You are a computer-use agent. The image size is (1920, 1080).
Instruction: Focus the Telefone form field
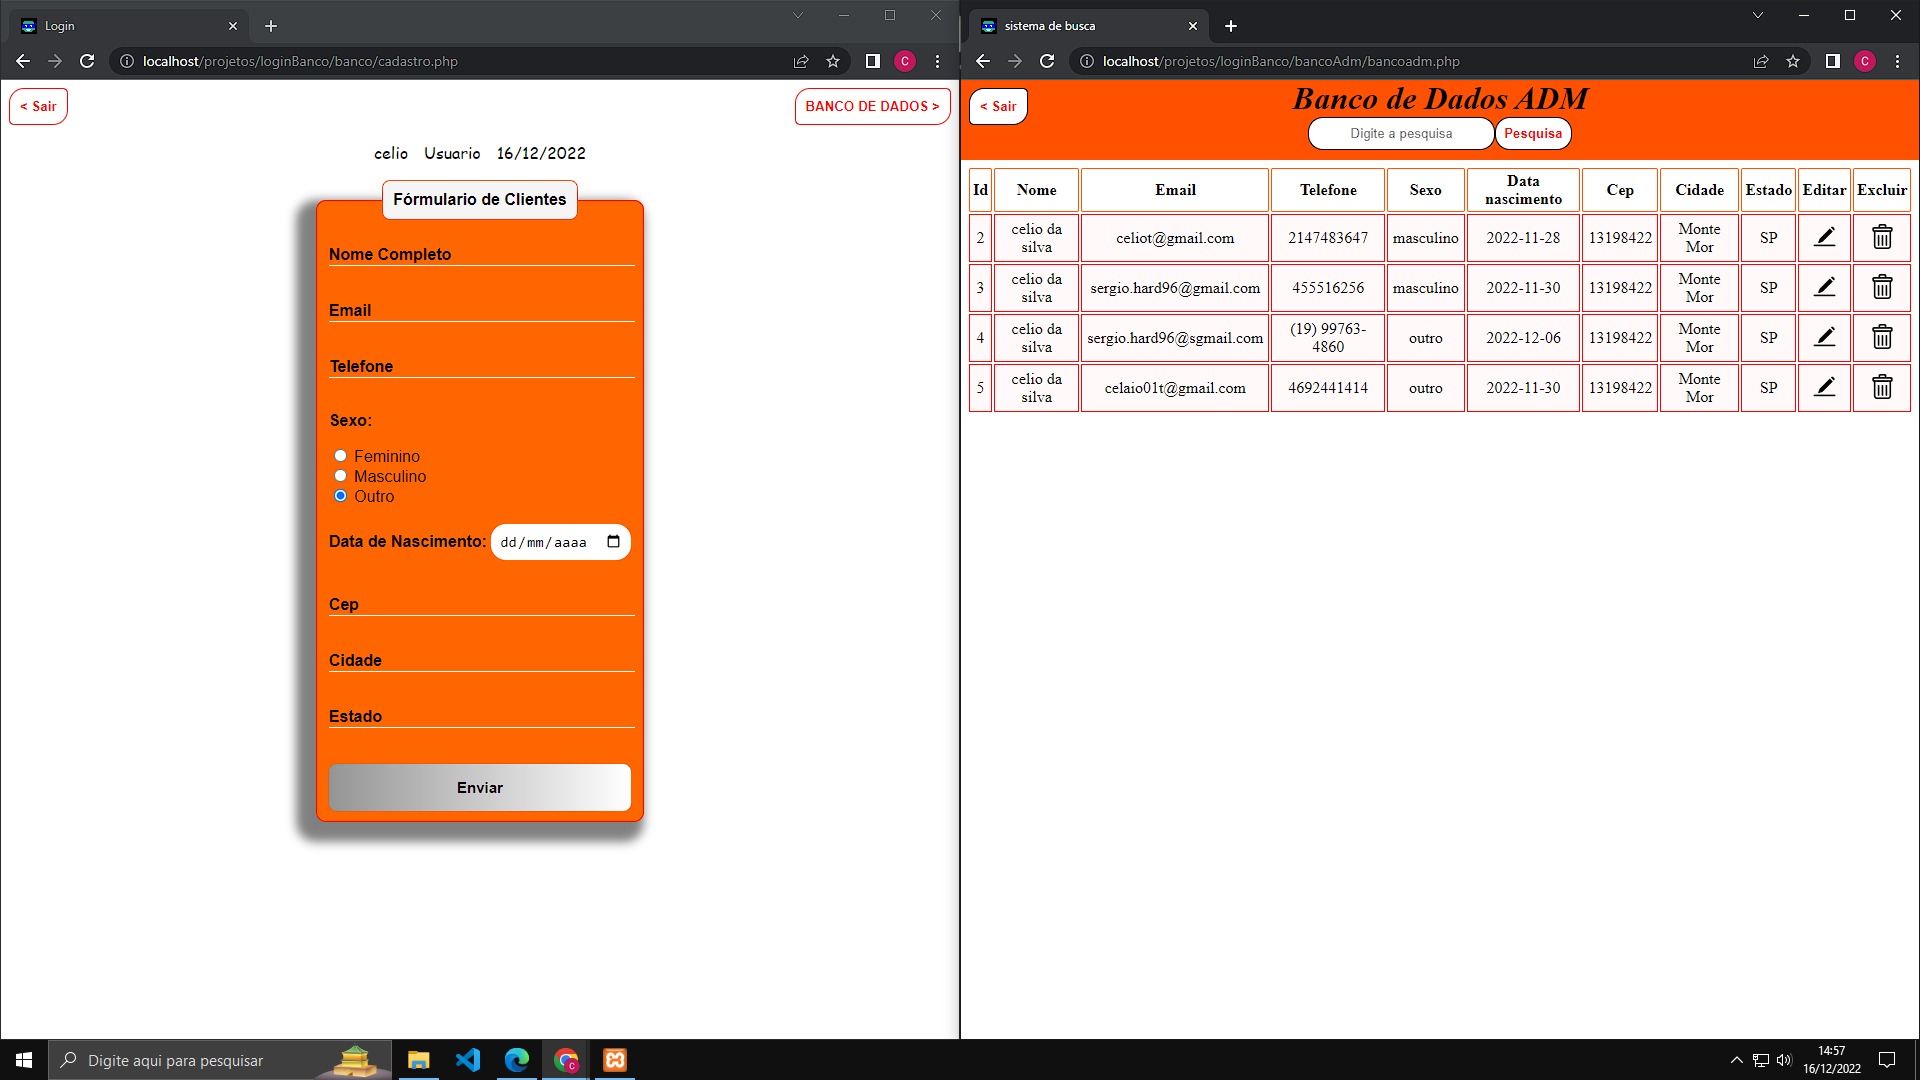[x=482, y=366]
